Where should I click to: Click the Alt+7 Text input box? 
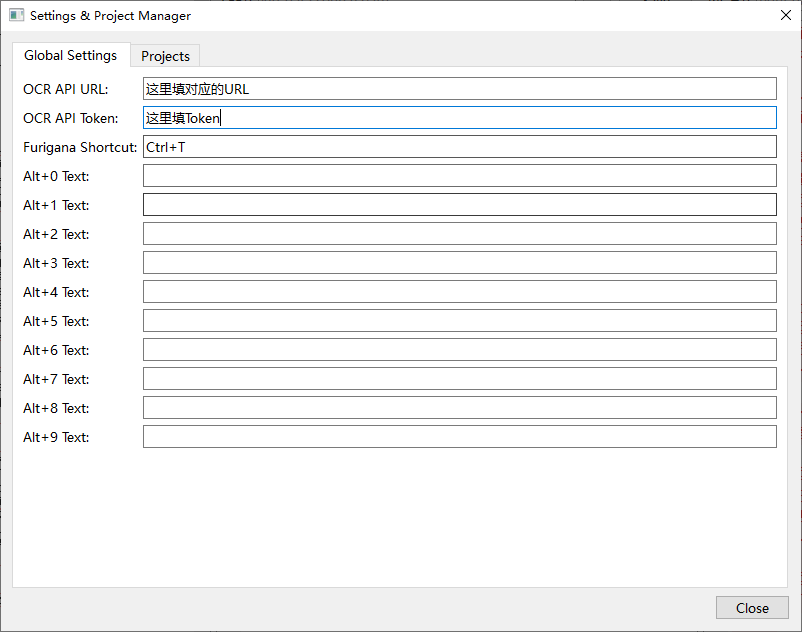pos(460,378)
